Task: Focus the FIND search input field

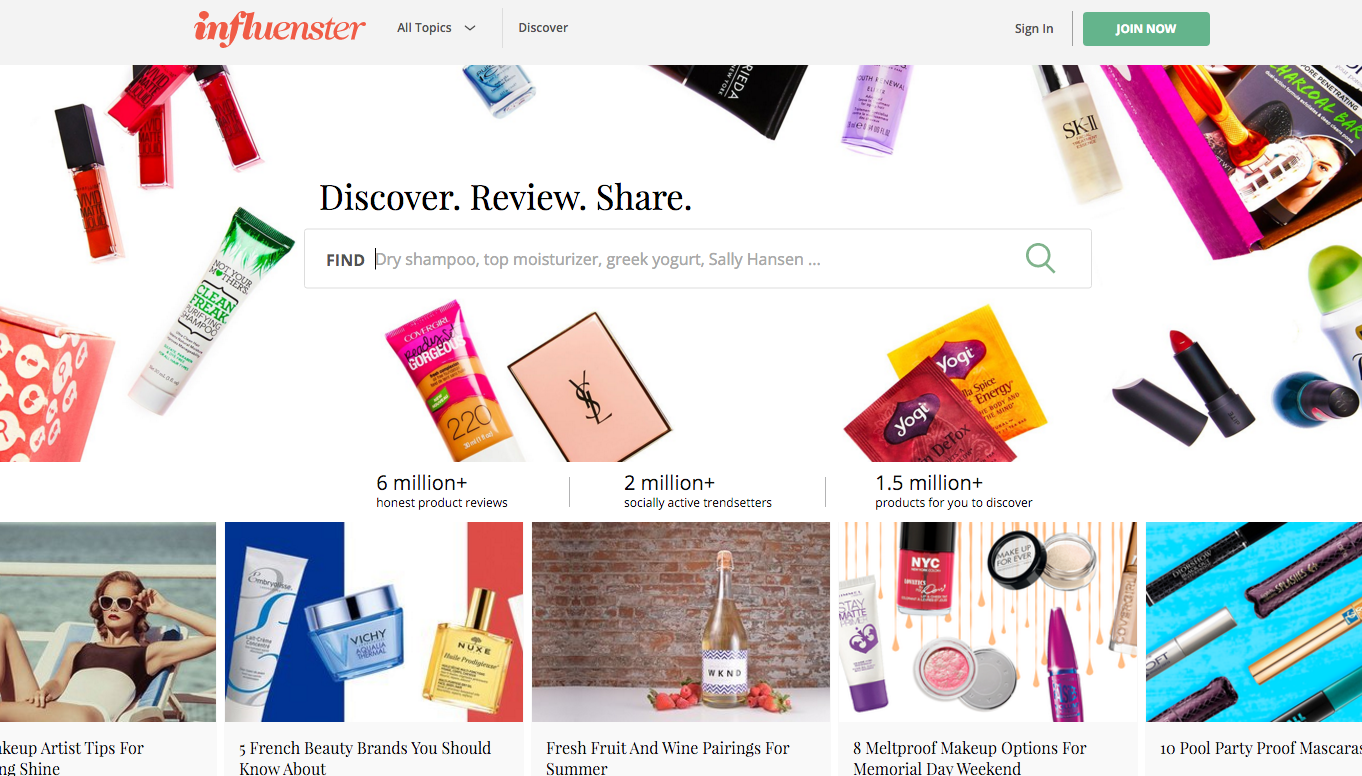Action: click(x=697, y=259)
